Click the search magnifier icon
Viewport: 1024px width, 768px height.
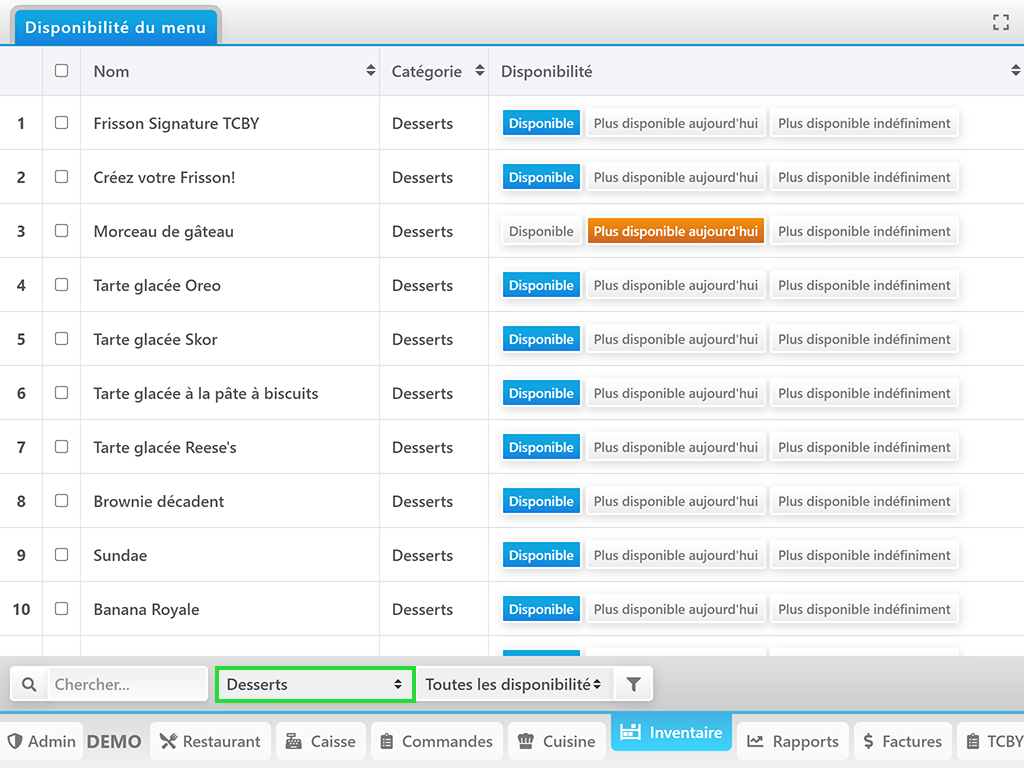(x=29, y=685)
